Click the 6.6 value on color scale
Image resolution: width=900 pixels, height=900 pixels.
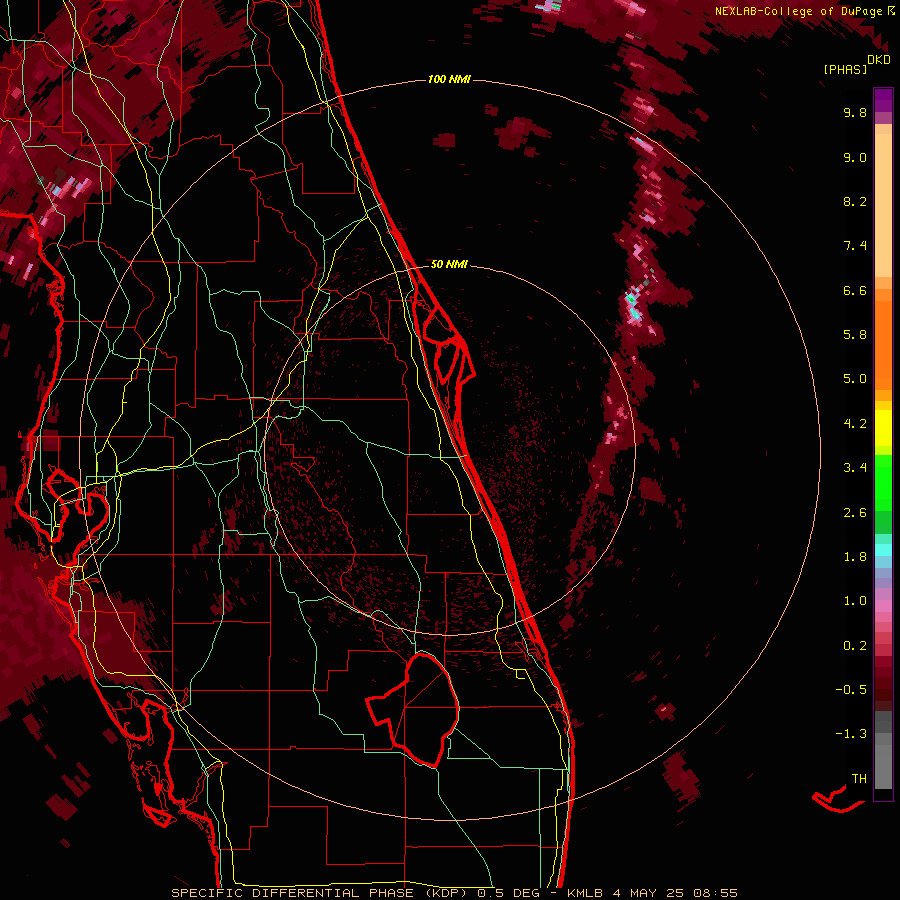pyautogui.click(x=855, y=290)
